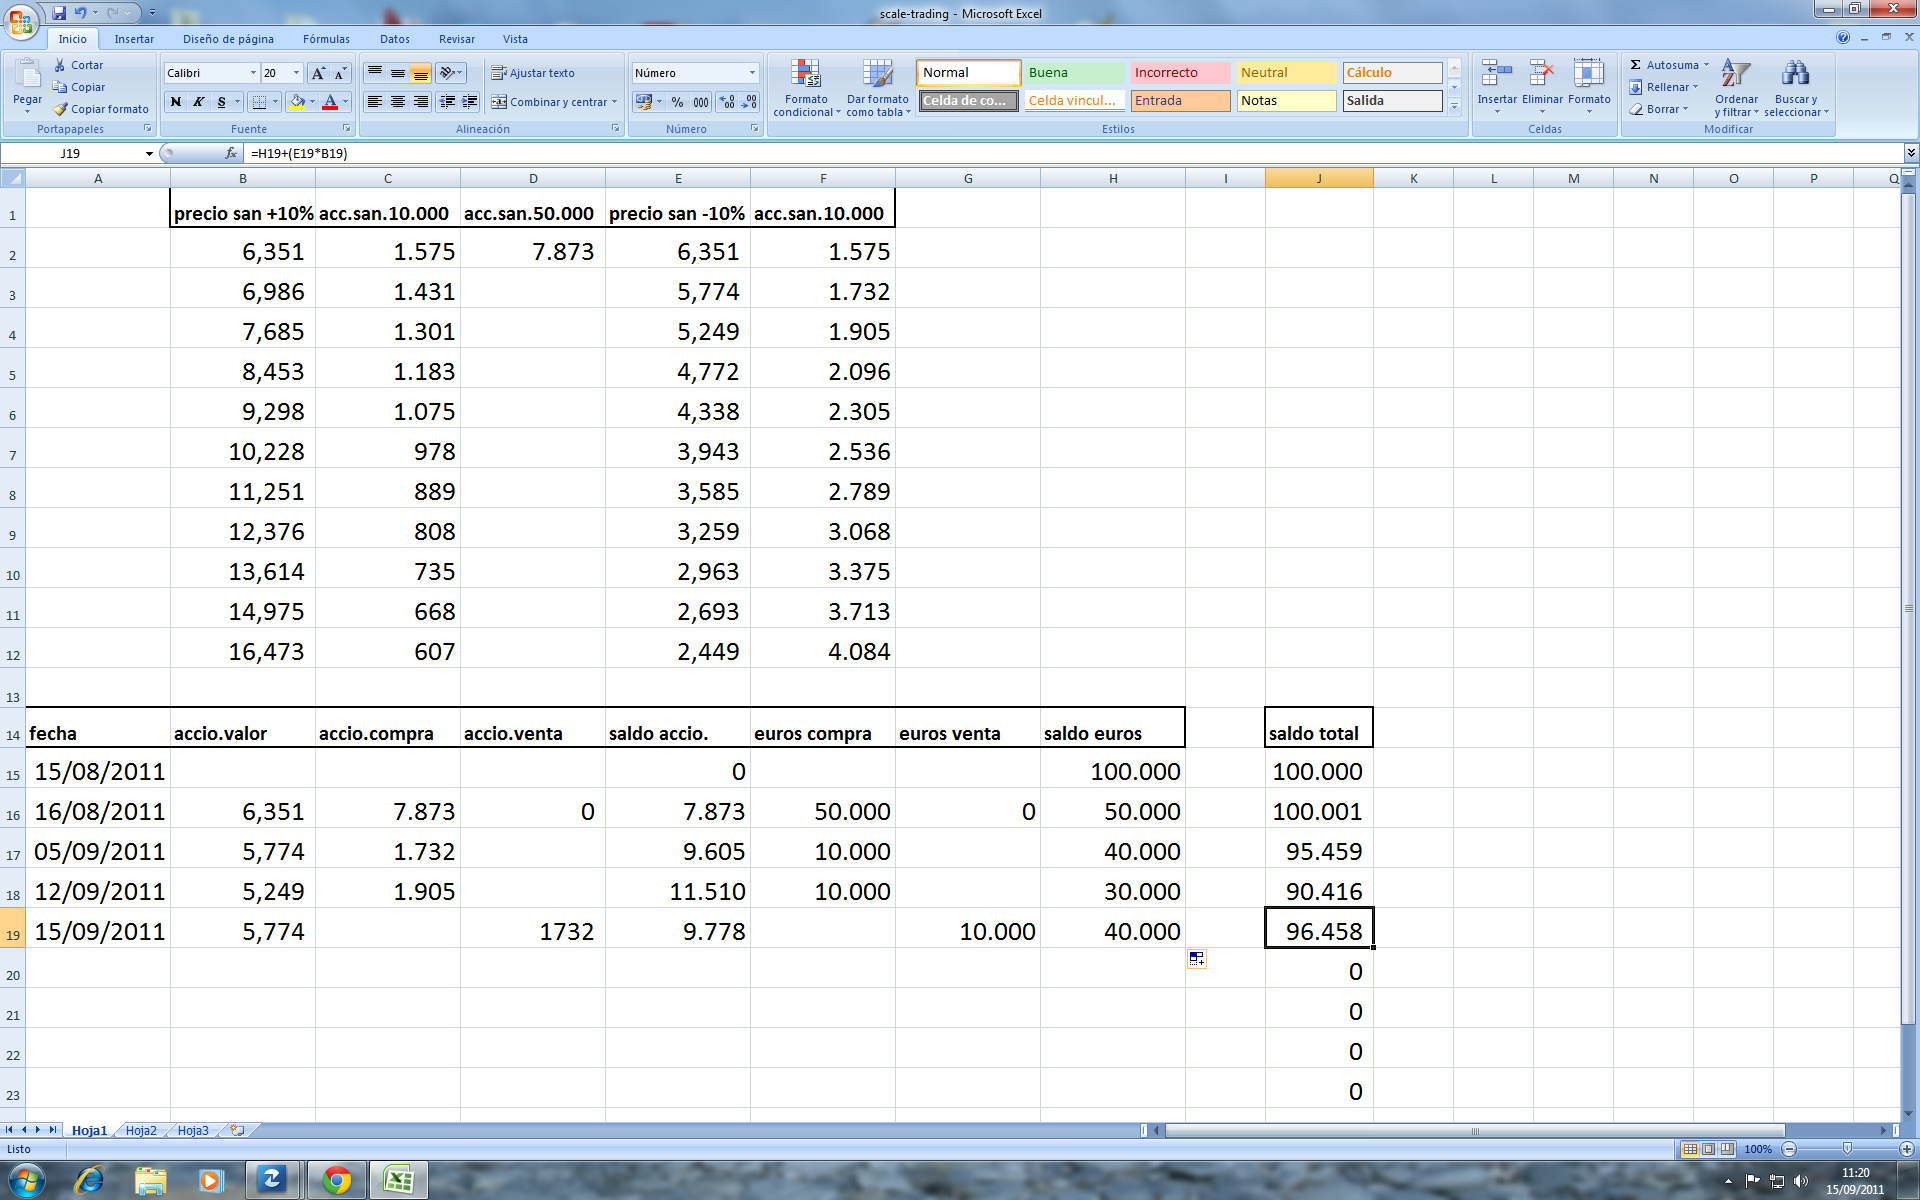Click the Cortar scissors icon
The width and height of the screenshot is (1920, 1200).
tap(61, 65)
